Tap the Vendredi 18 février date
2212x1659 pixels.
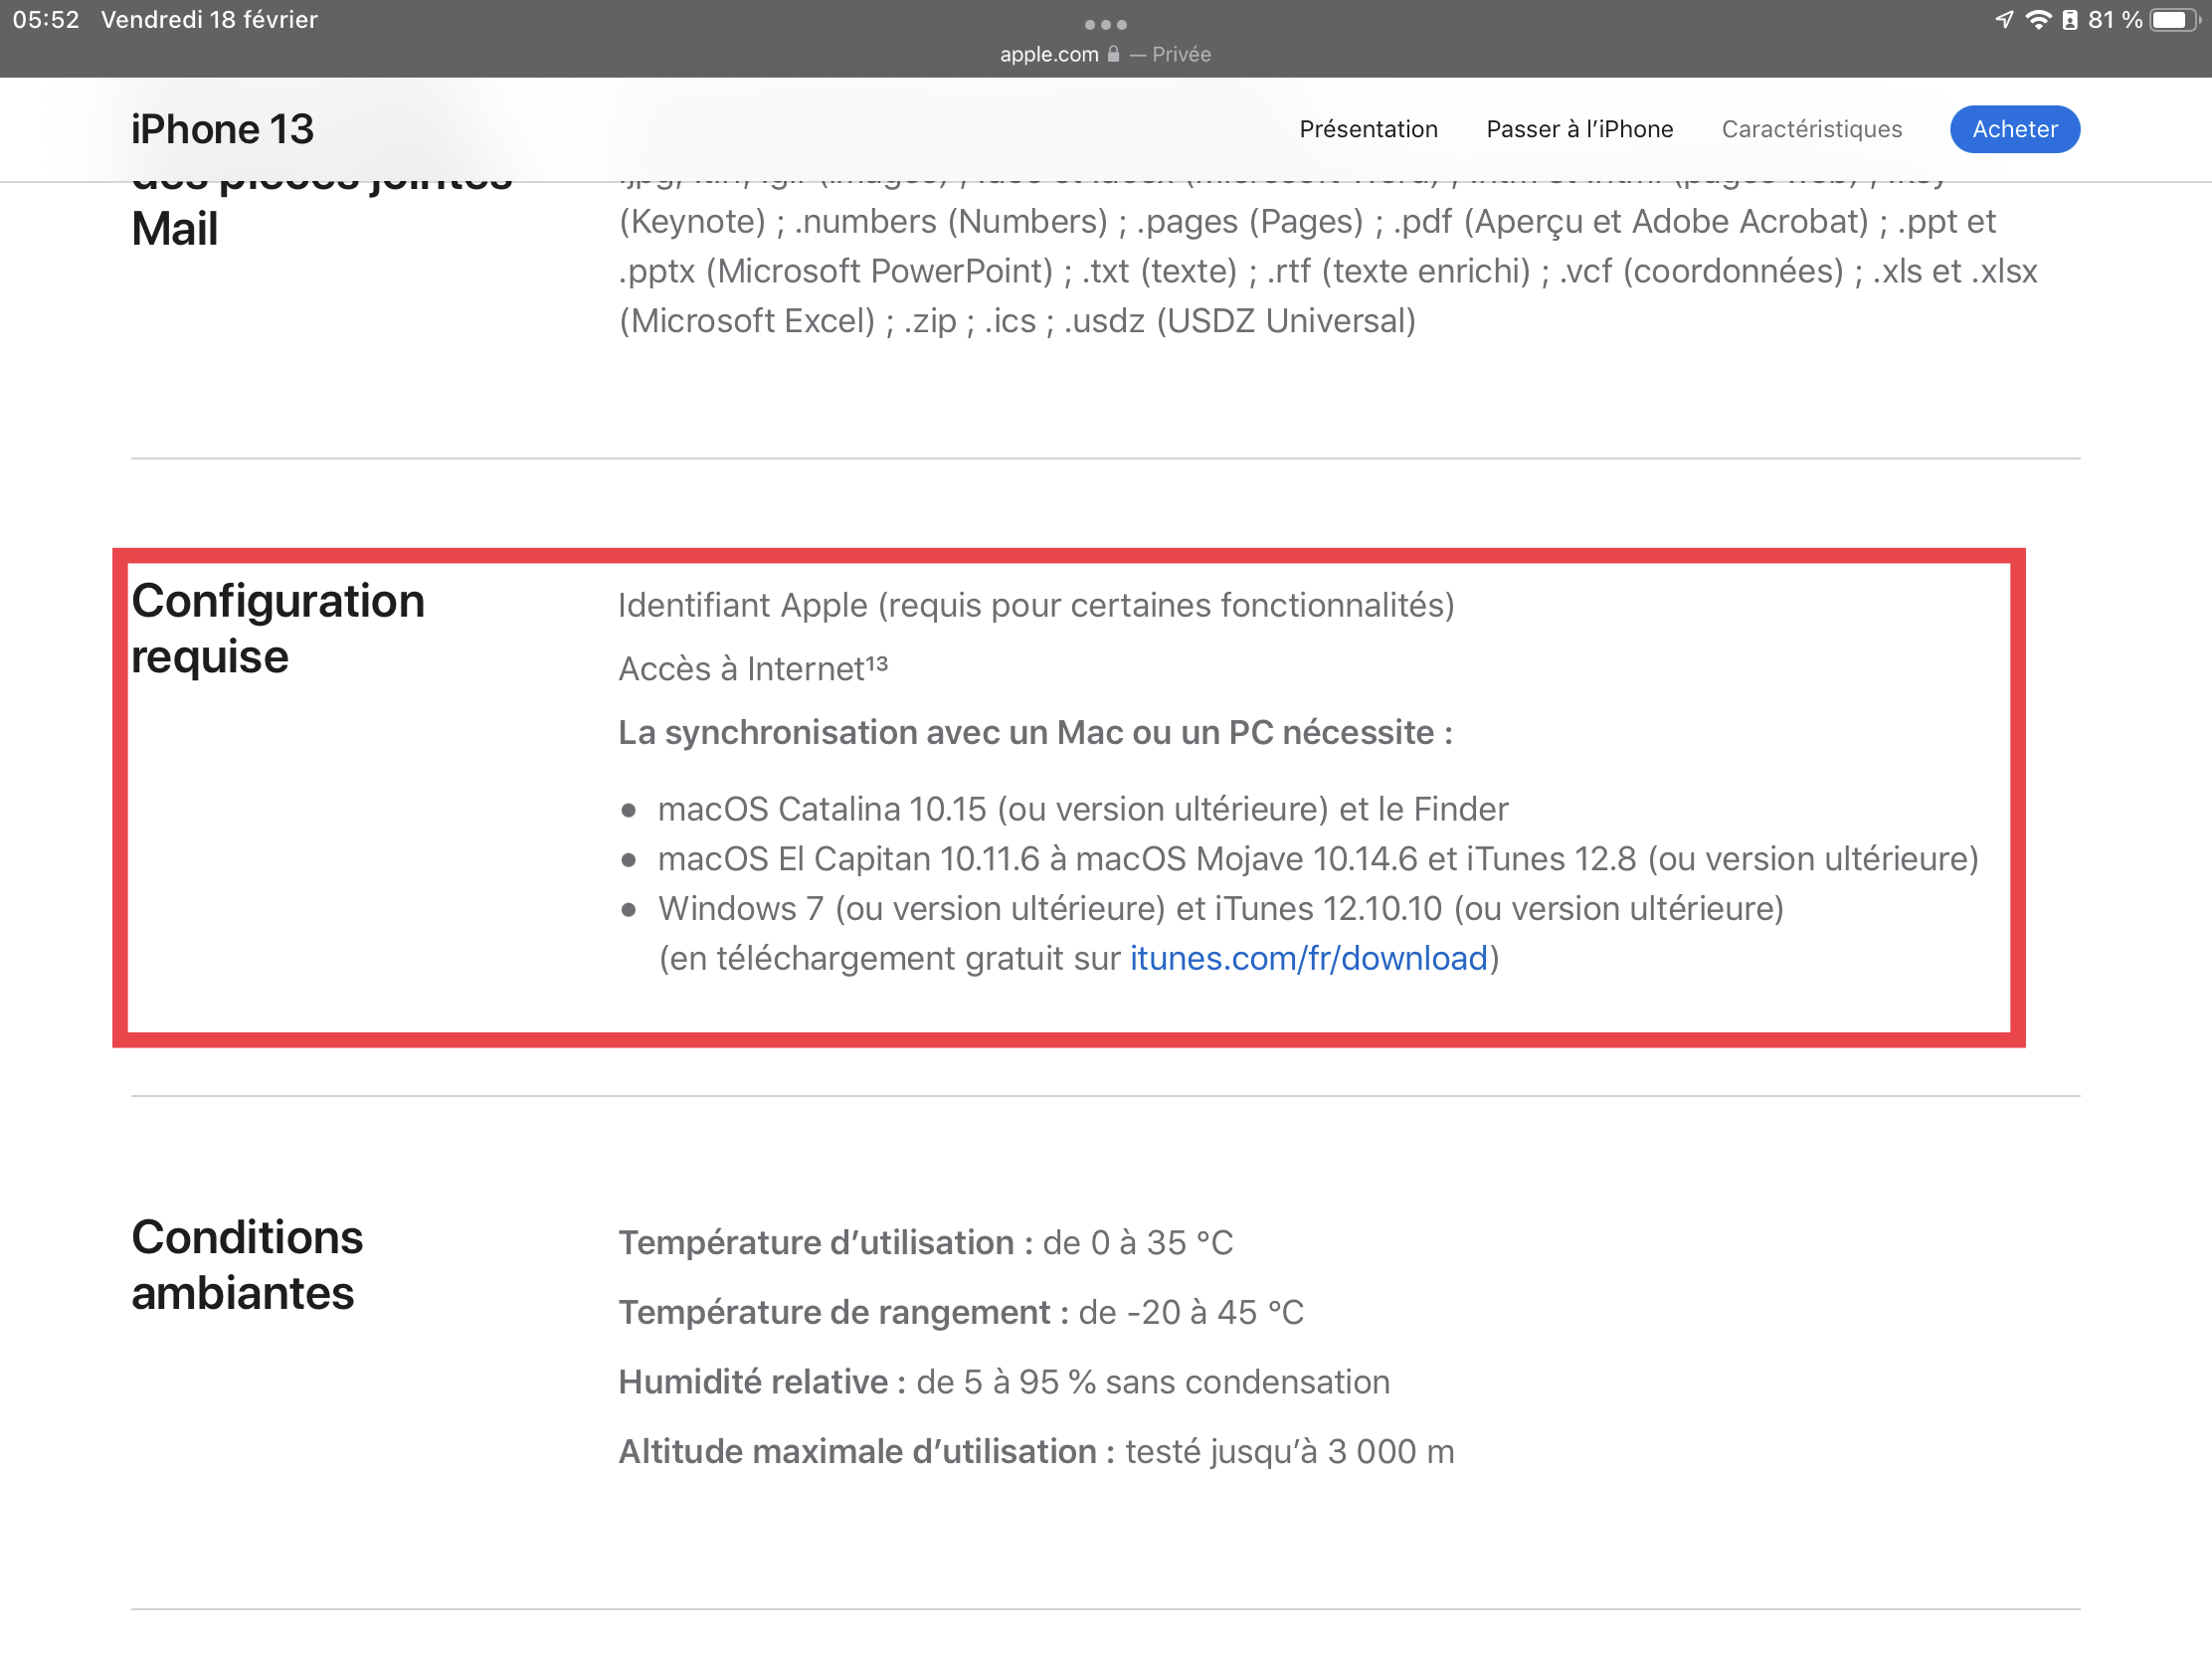[209, 20]
